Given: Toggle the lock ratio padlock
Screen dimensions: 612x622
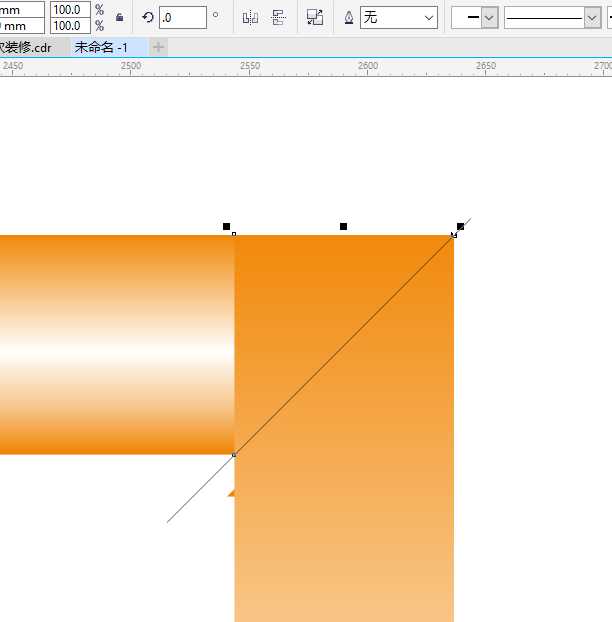Looking at the screenshot, I should coord(120,17).
